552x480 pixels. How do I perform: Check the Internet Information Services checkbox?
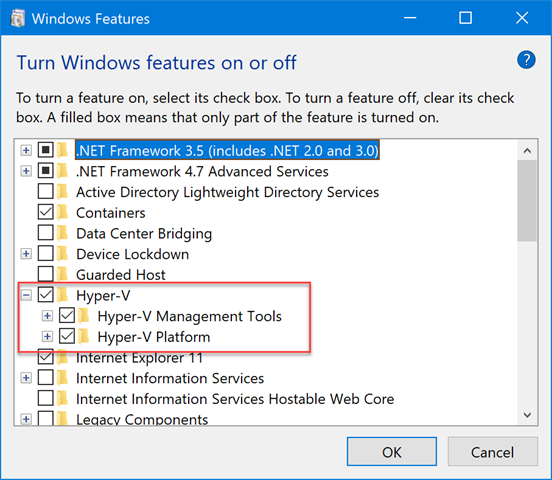point(46,378)
